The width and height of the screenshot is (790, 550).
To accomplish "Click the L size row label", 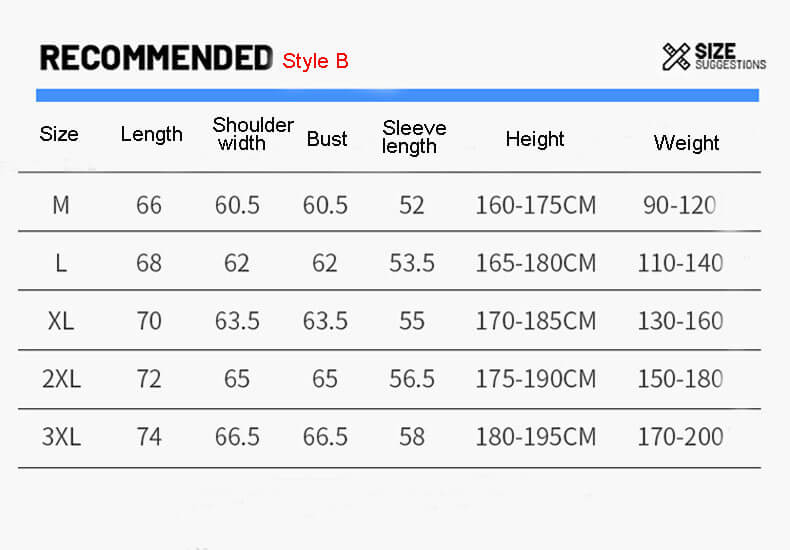I will pos(61,263).
